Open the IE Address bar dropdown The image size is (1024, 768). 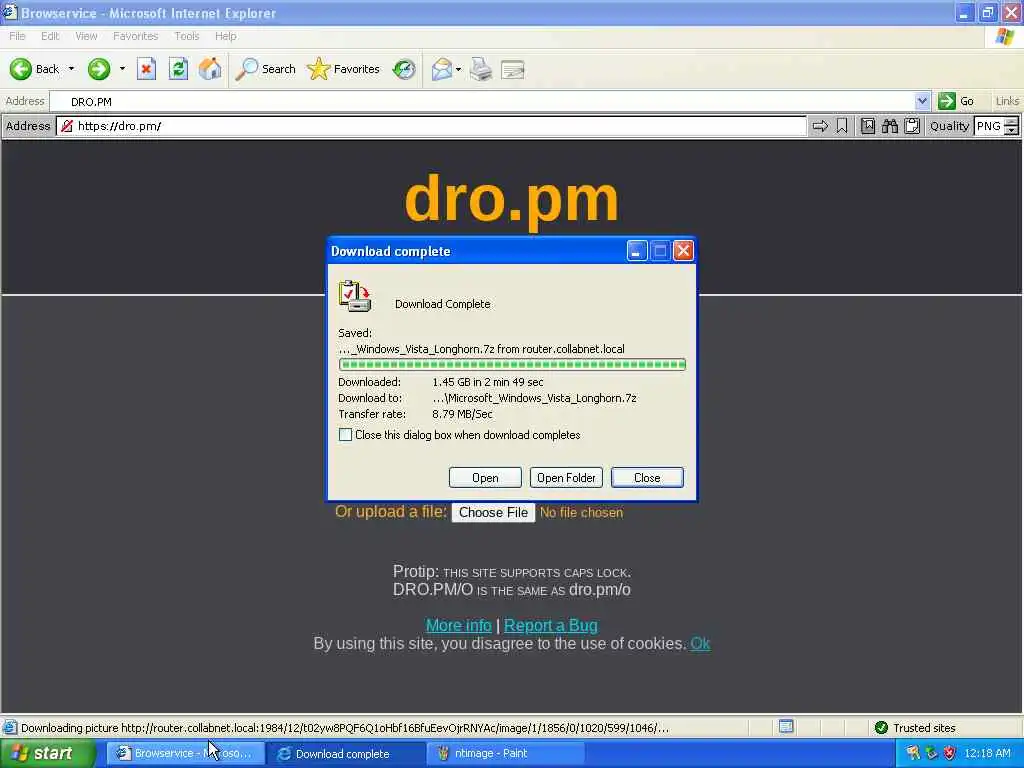921,101
